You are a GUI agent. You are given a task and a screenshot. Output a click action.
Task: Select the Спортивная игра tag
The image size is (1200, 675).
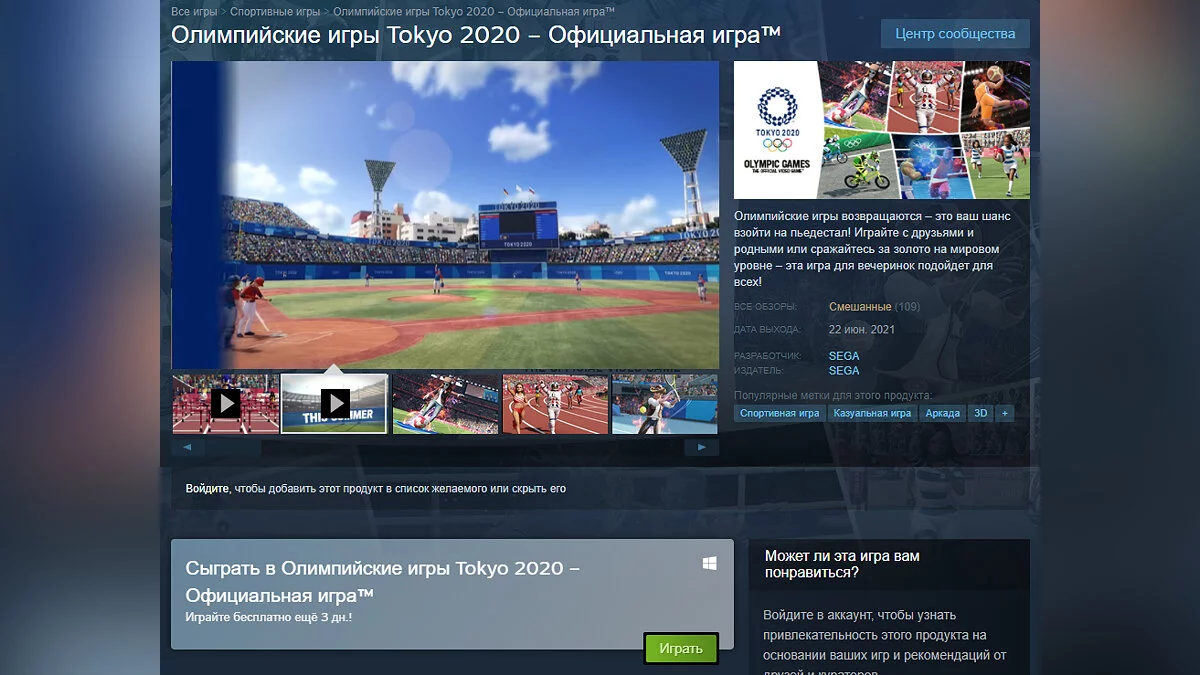pyautogui.click(x=780, y=413)
